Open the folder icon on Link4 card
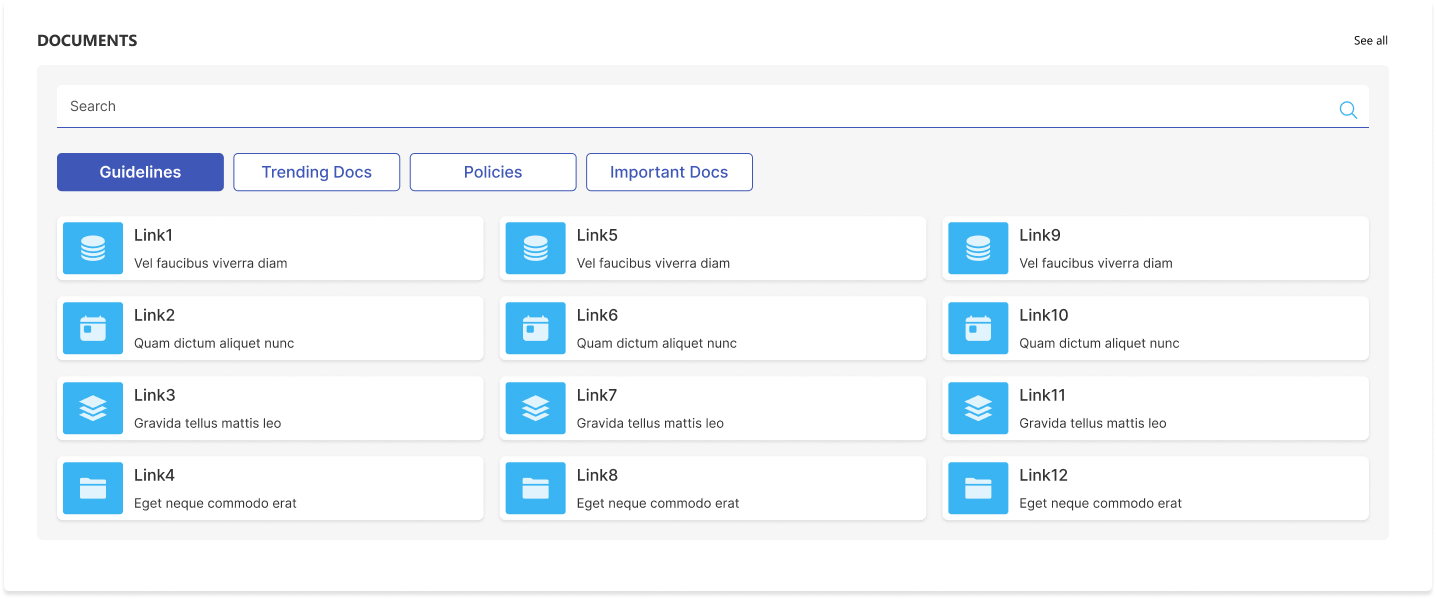 (92, 488)
